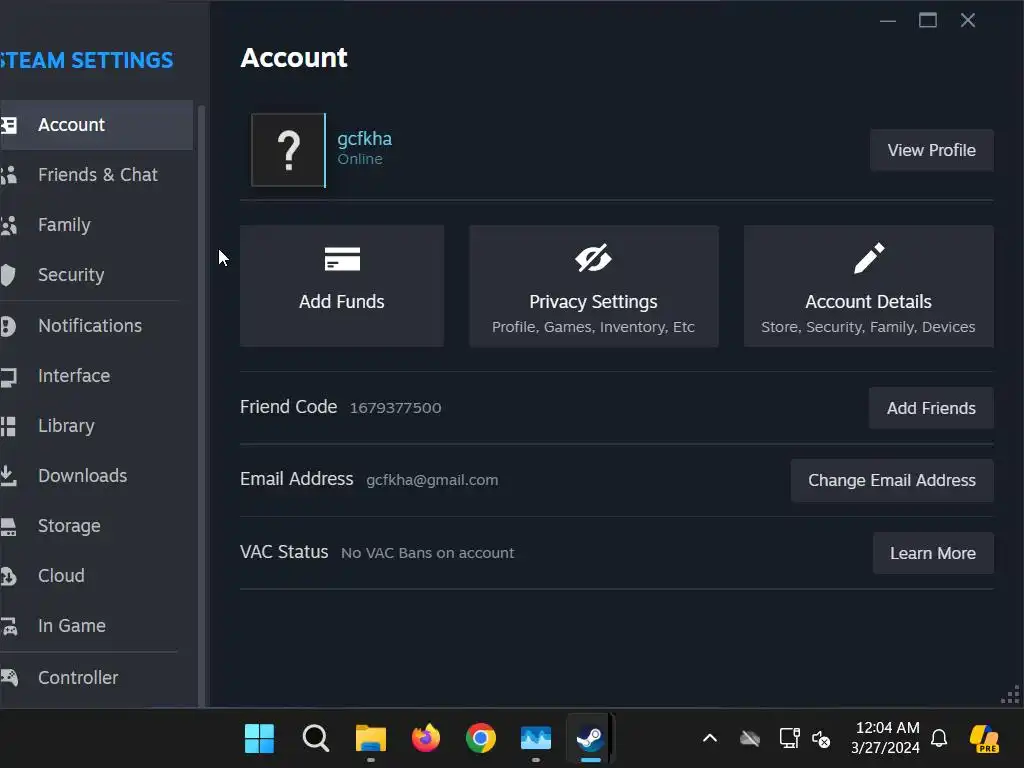Click the pencil icon on Account Details
Viewport: 1024px width, 768px height.
(x=869, y=258)
